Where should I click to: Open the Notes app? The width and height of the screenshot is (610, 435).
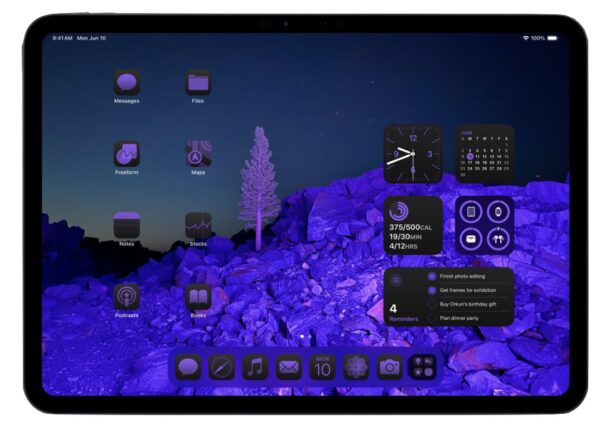pos(126,225)
